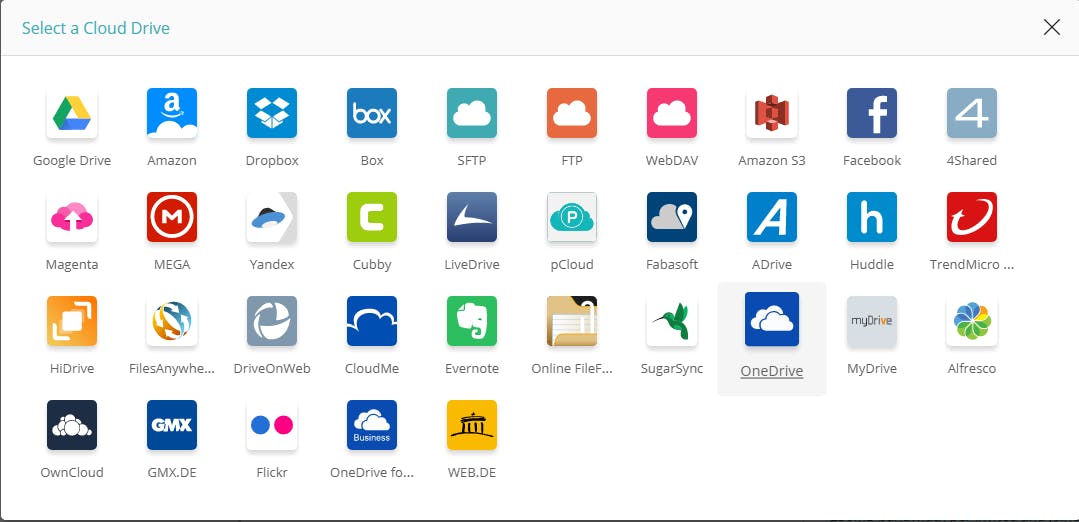The height and width of the screenshot is (522, 1079).
Task: Select the OneDrive for Business icon
Action: tap(372, 424)
